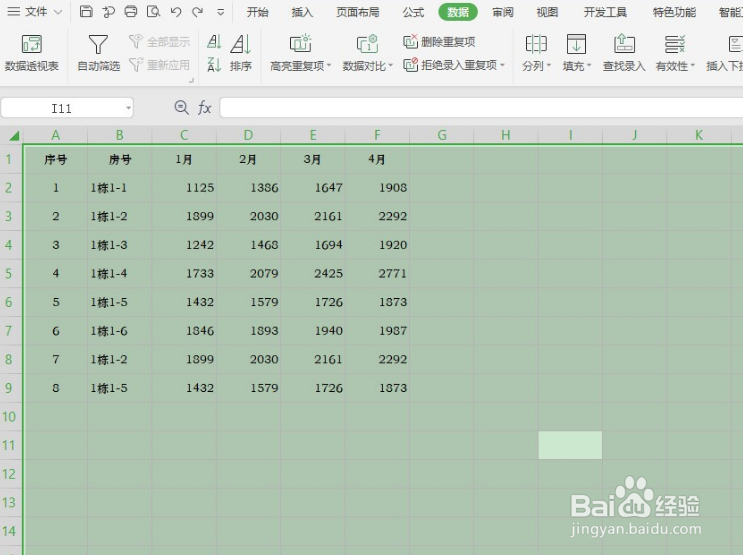This screenshot has width=743, height=555.
Task: Click the Name Box showing I11
Action: click(62, 109)
